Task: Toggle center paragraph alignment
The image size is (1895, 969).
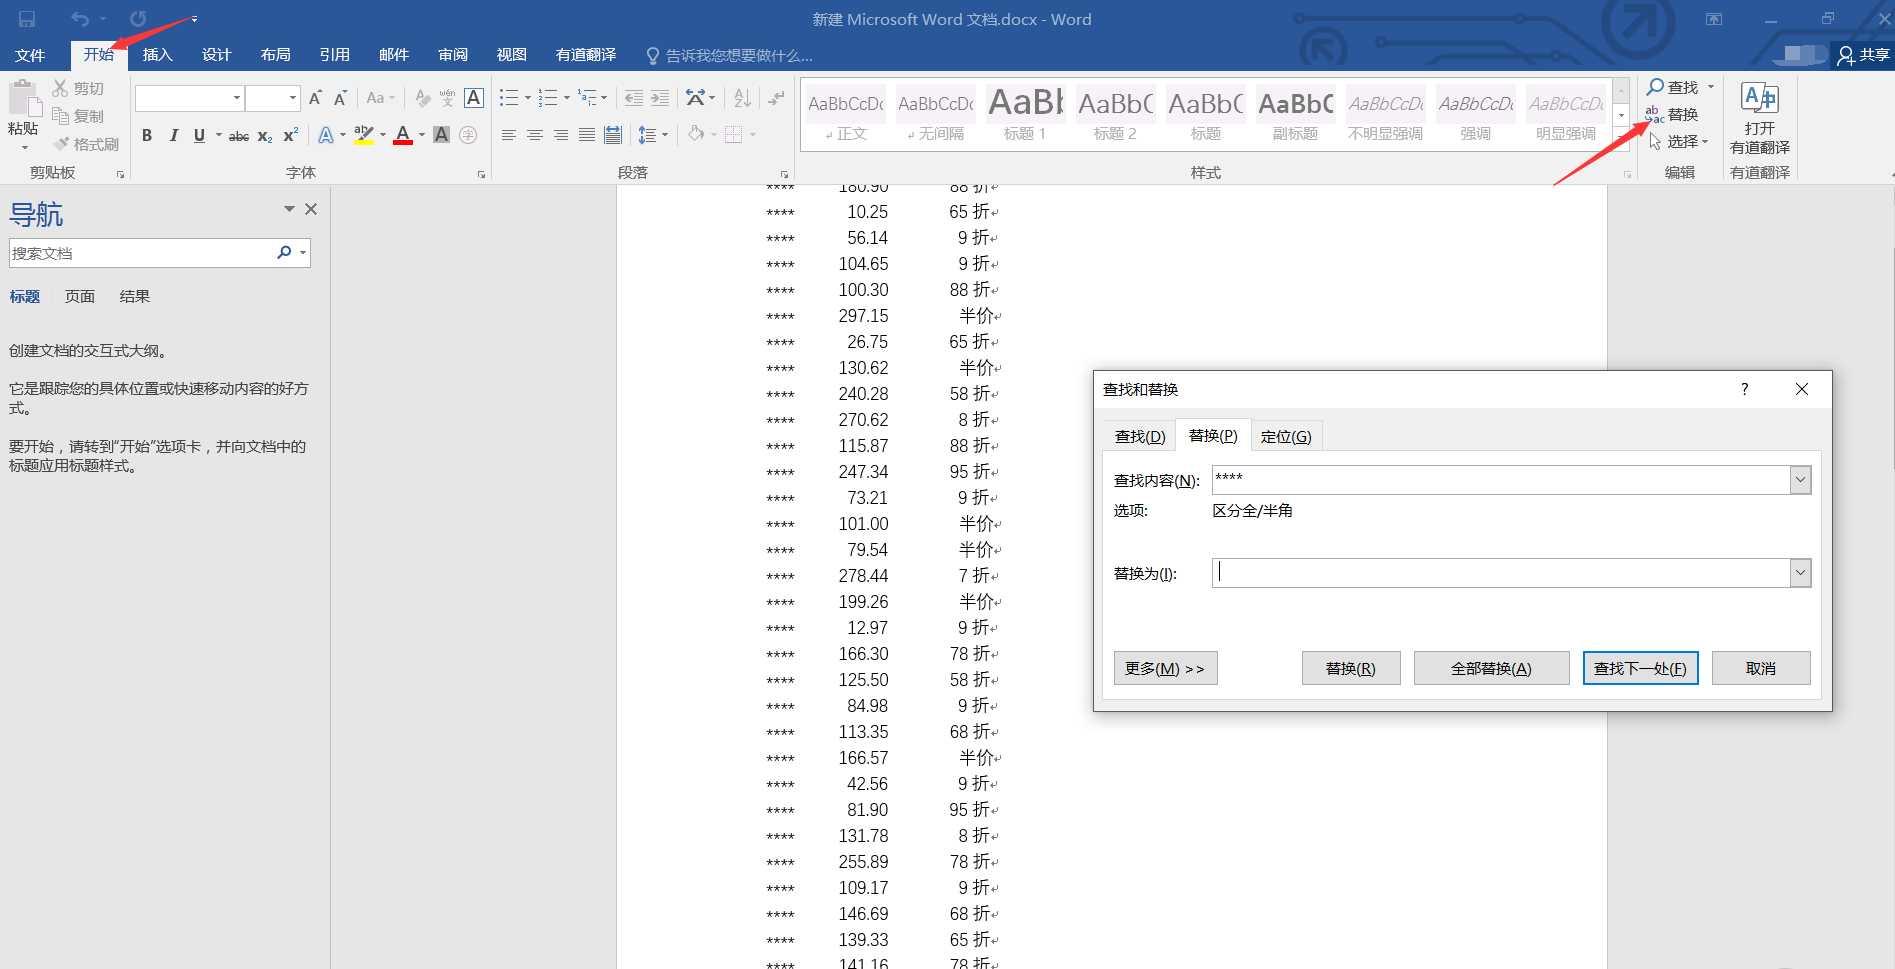Action: pyautogui.click(x=535, y=135)
